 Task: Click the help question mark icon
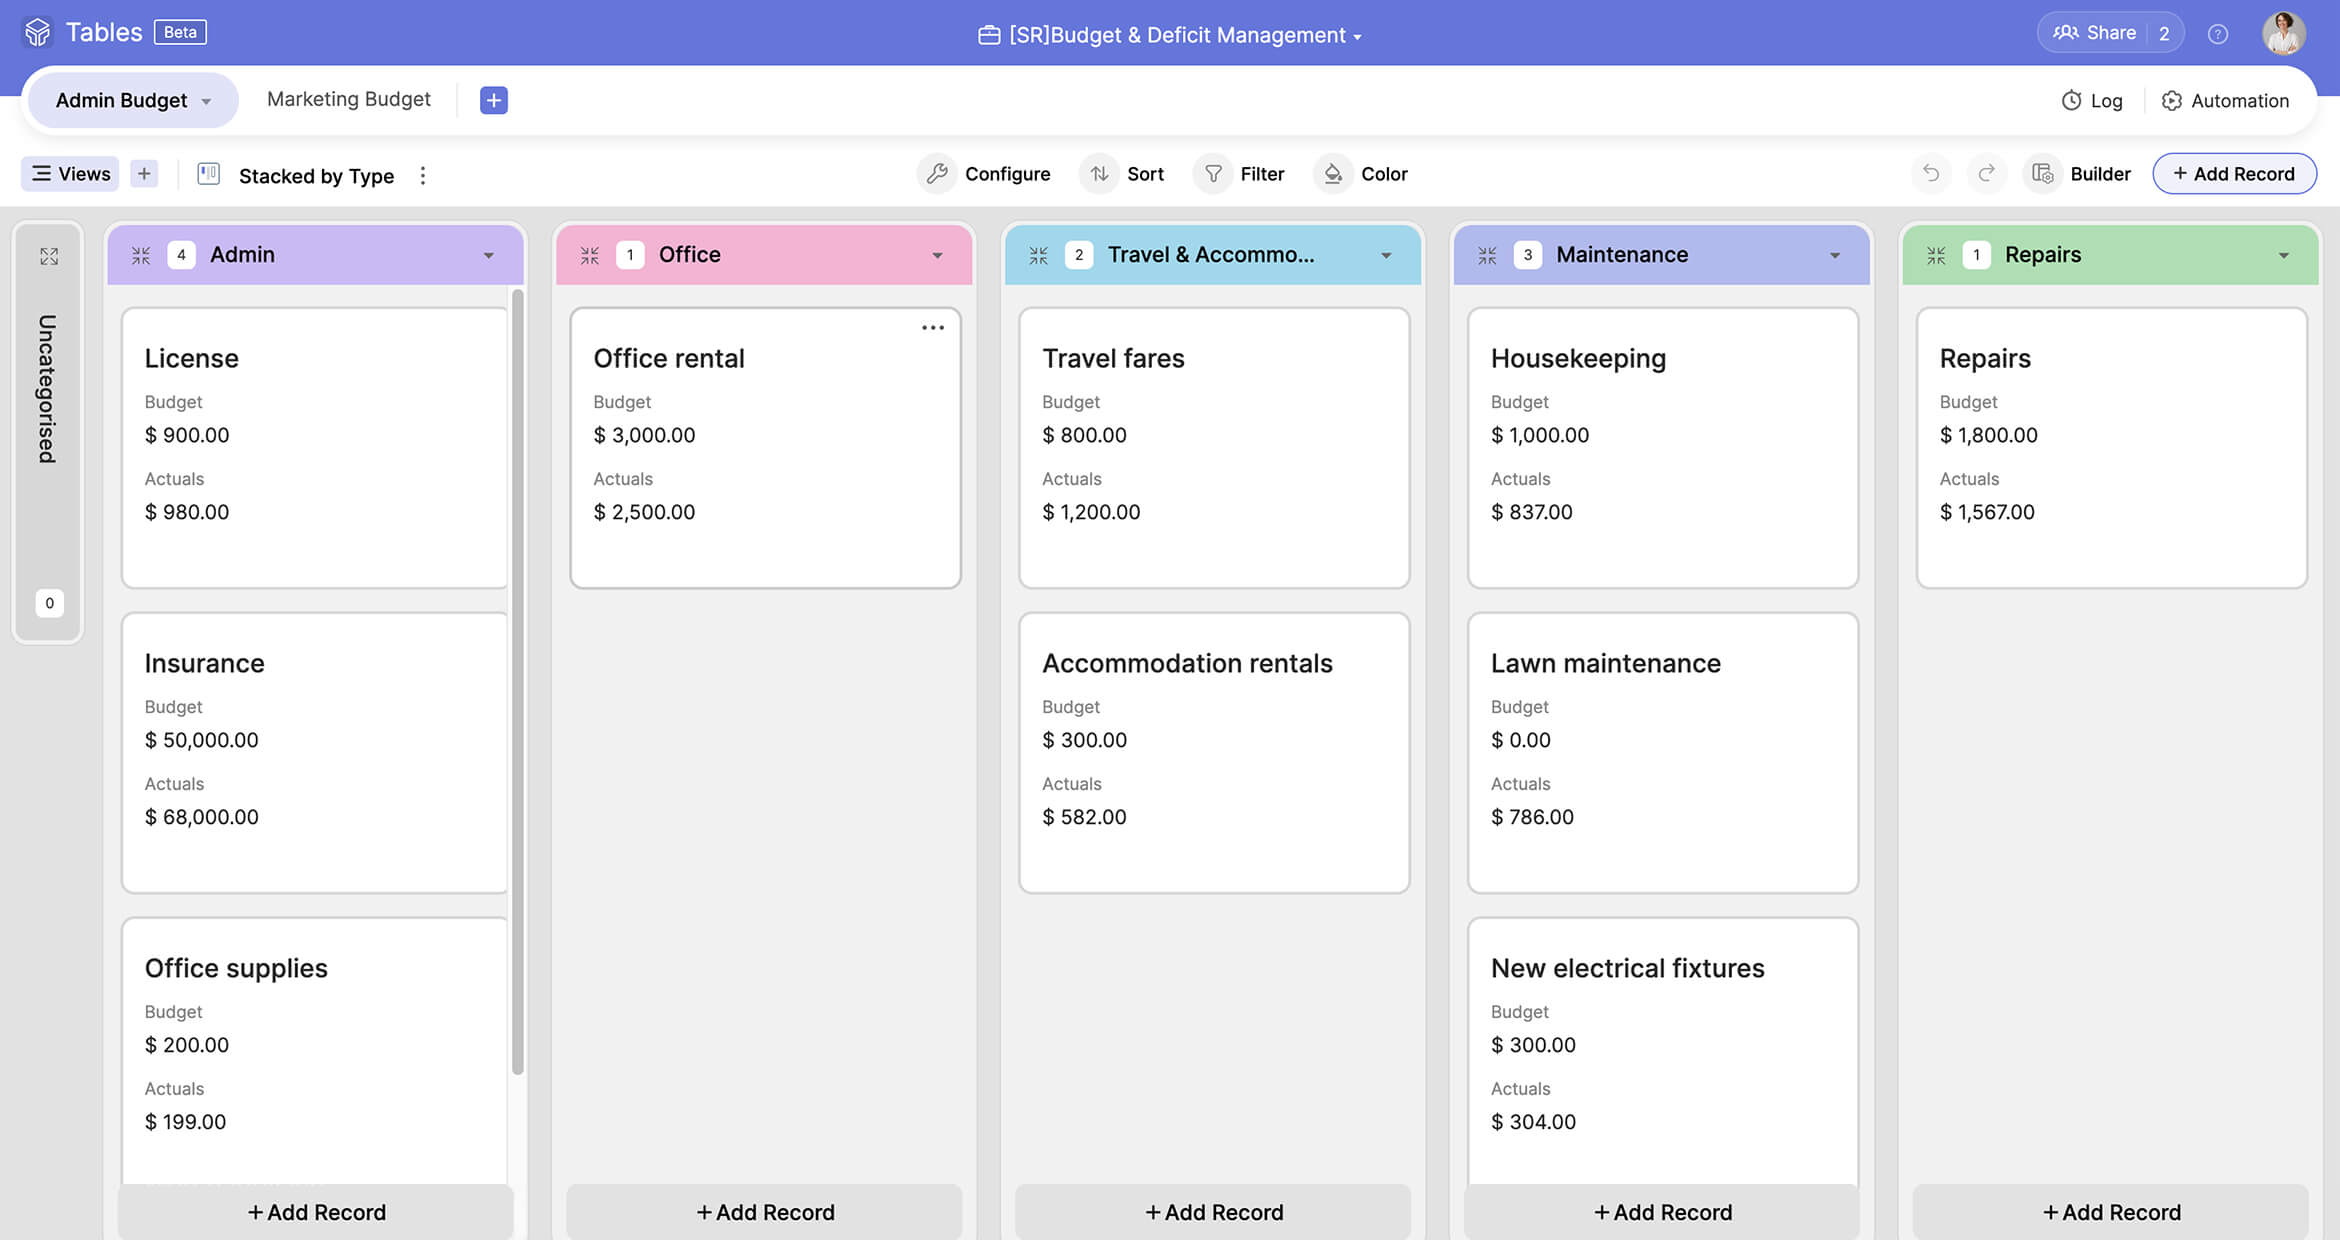2217,34
